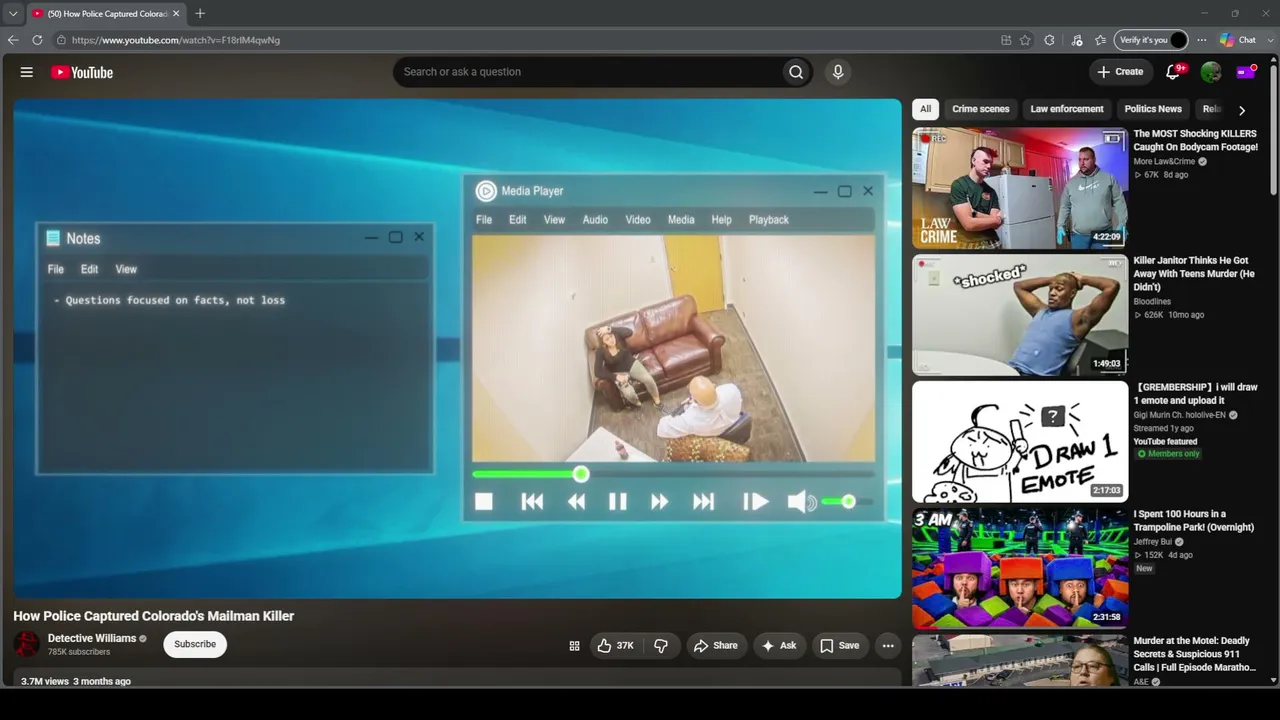Open the Trampoline Park video thumbnail
This screenshot has width=1280, height=720.
pos(1020,569)
